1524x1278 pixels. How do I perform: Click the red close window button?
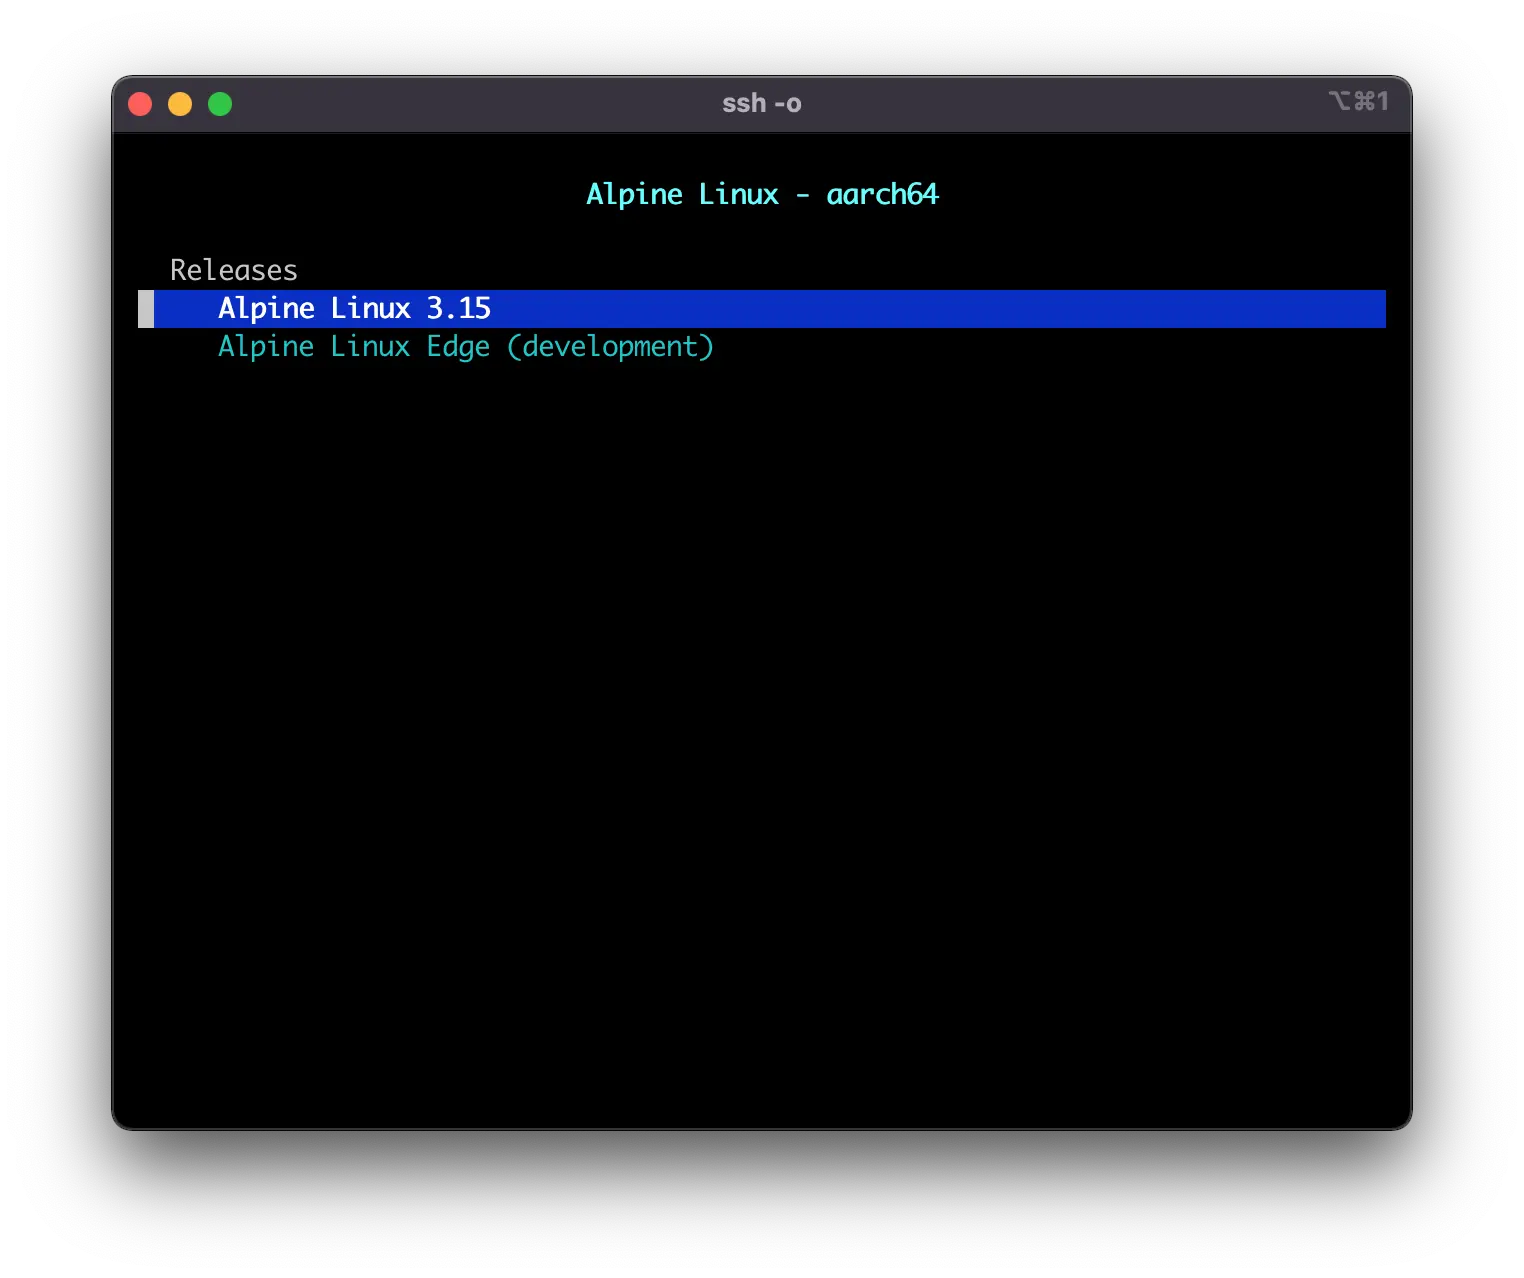(x=140, y=104)
